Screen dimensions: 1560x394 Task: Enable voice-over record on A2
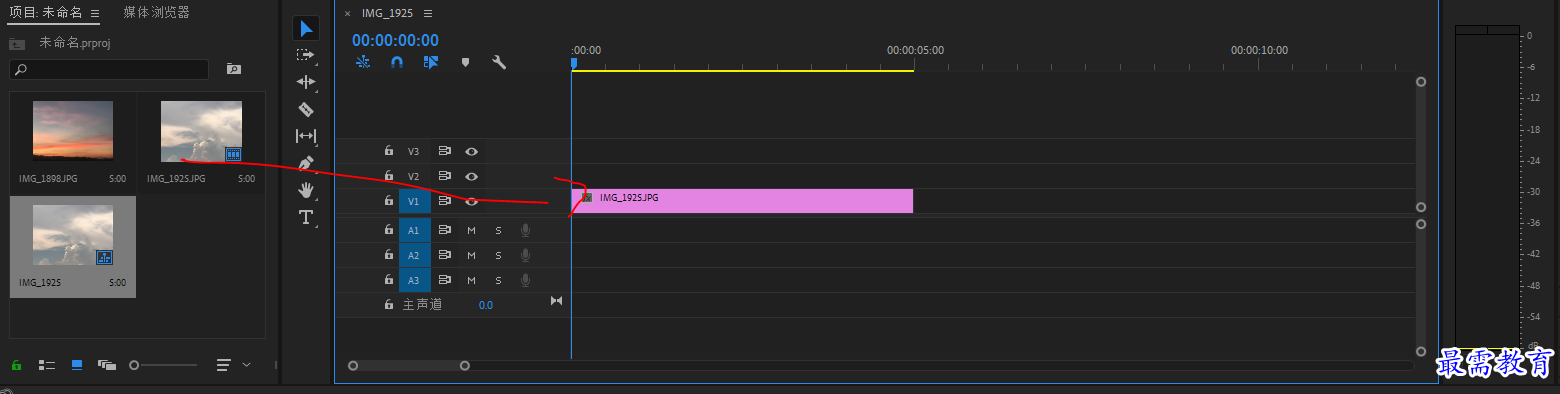525,255
